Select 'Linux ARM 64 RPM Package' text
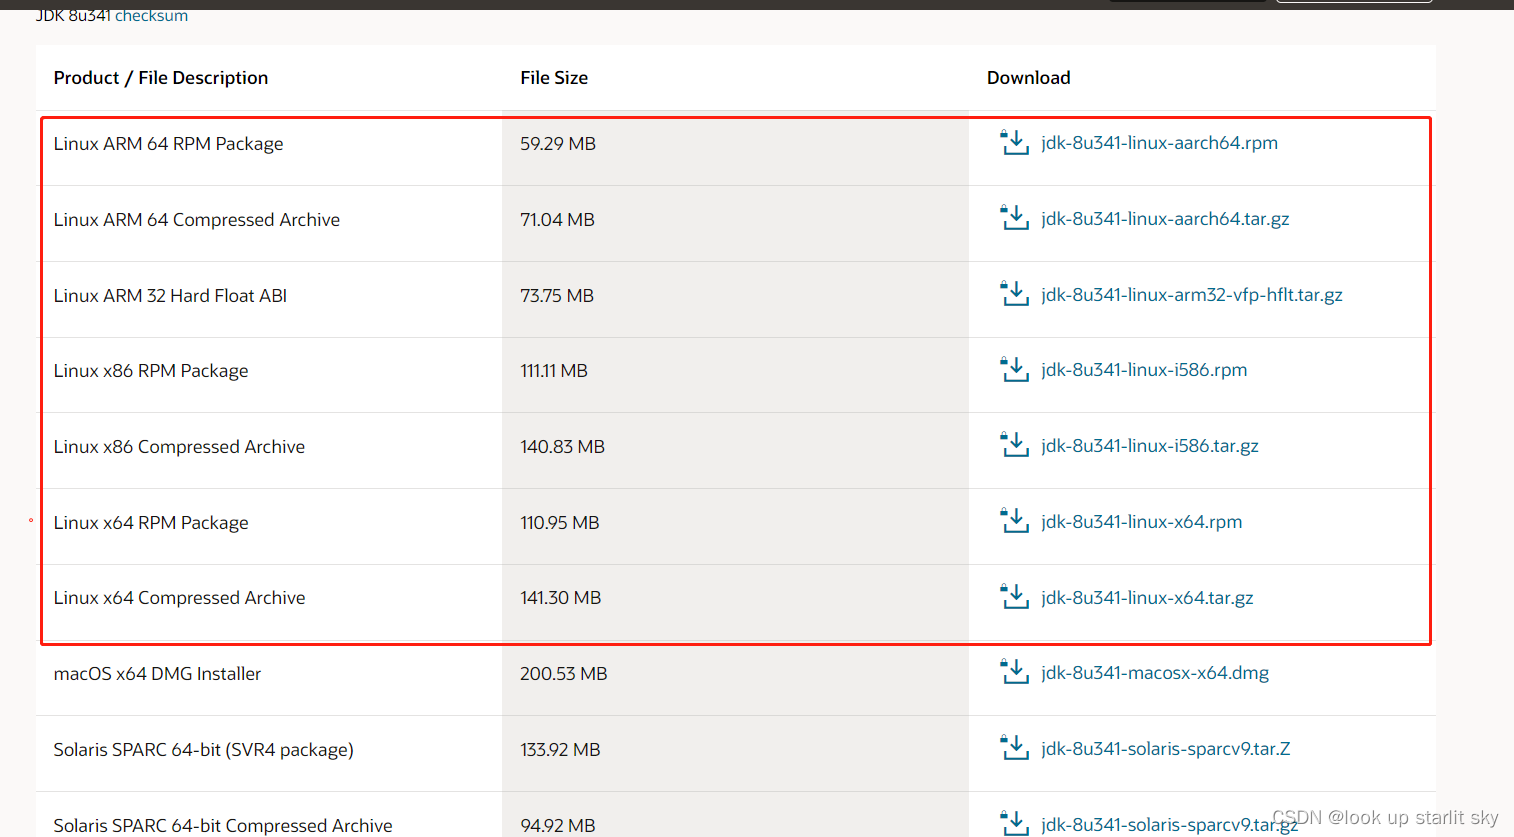This screenshot has height=837, width=1514. point(168,144)
